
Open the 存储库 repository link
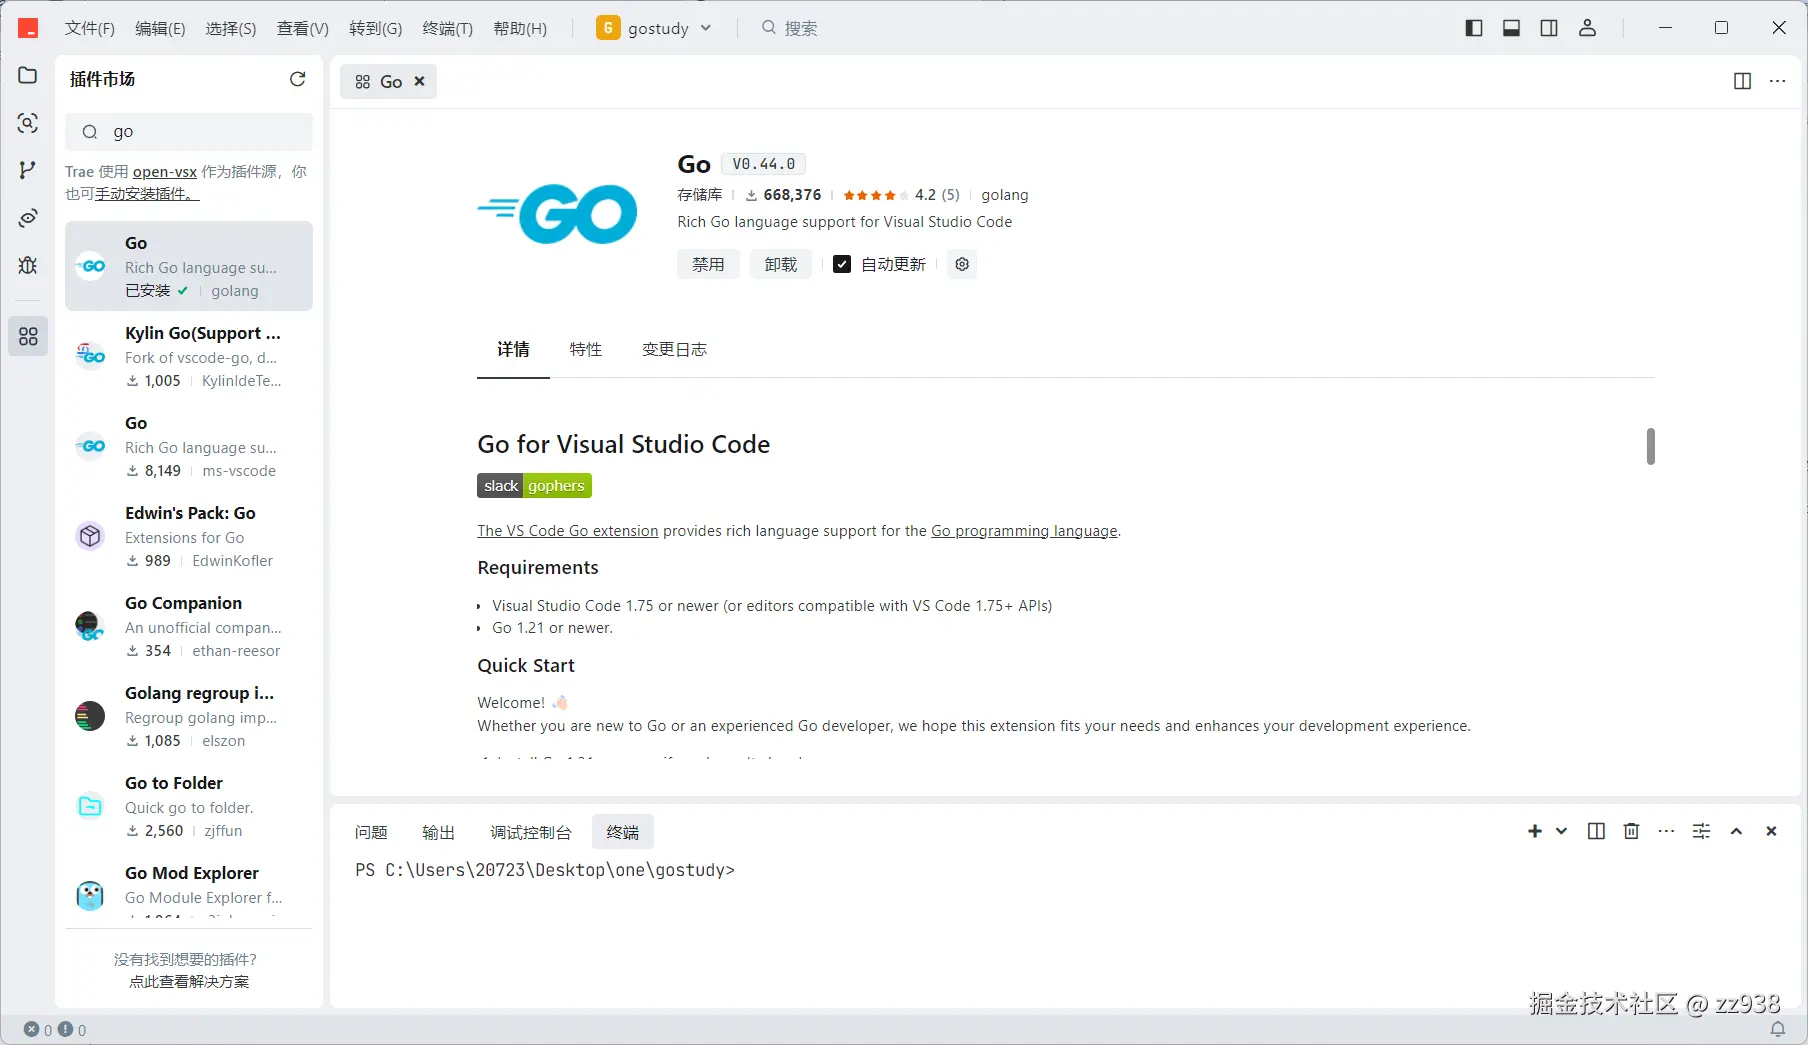(700, 195)
